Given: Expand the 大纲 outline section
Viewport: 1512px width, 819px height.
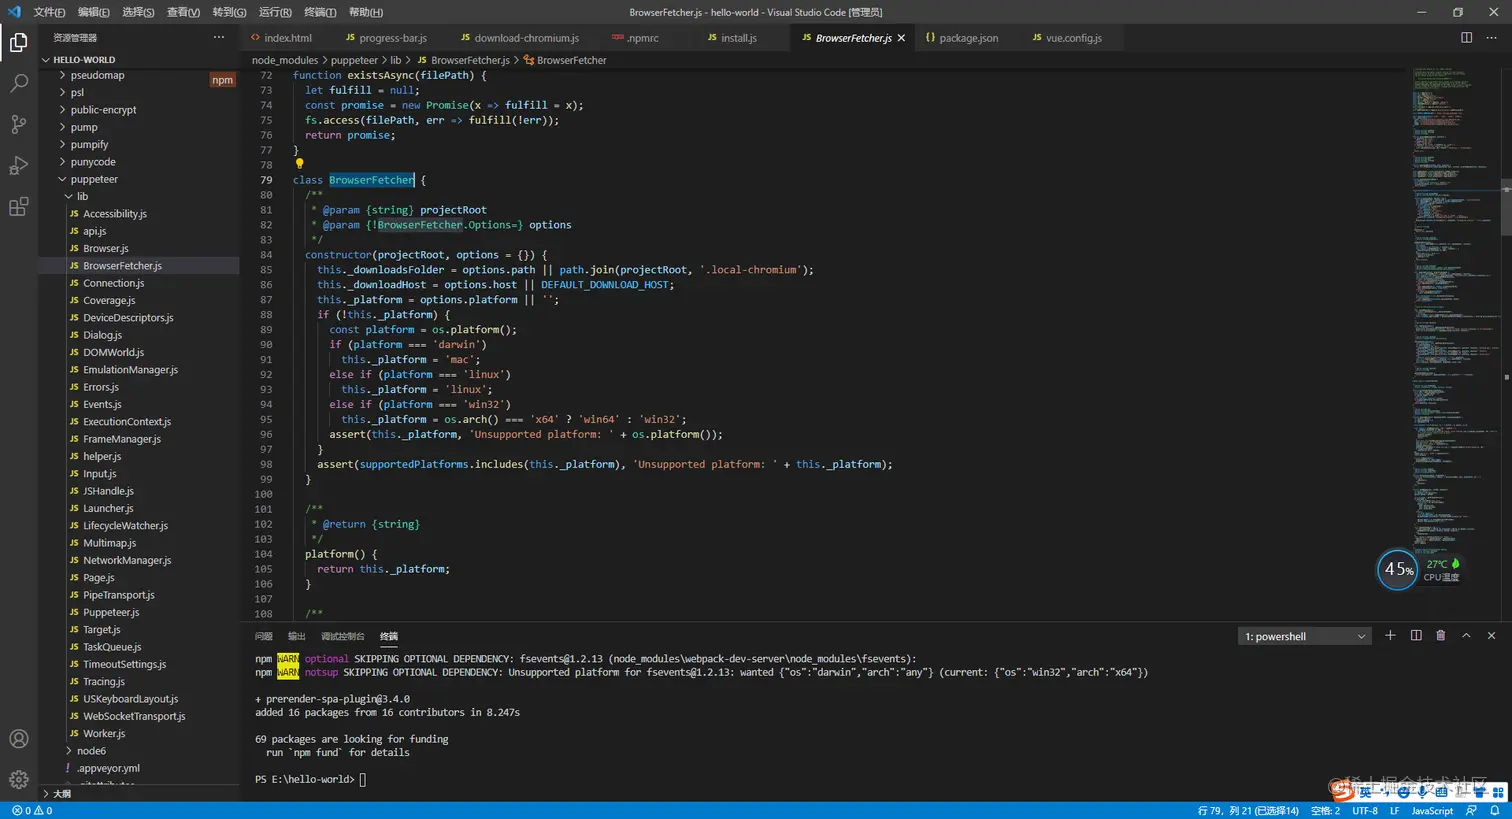Looking at the screenshot, I should [x=46, y=794].
